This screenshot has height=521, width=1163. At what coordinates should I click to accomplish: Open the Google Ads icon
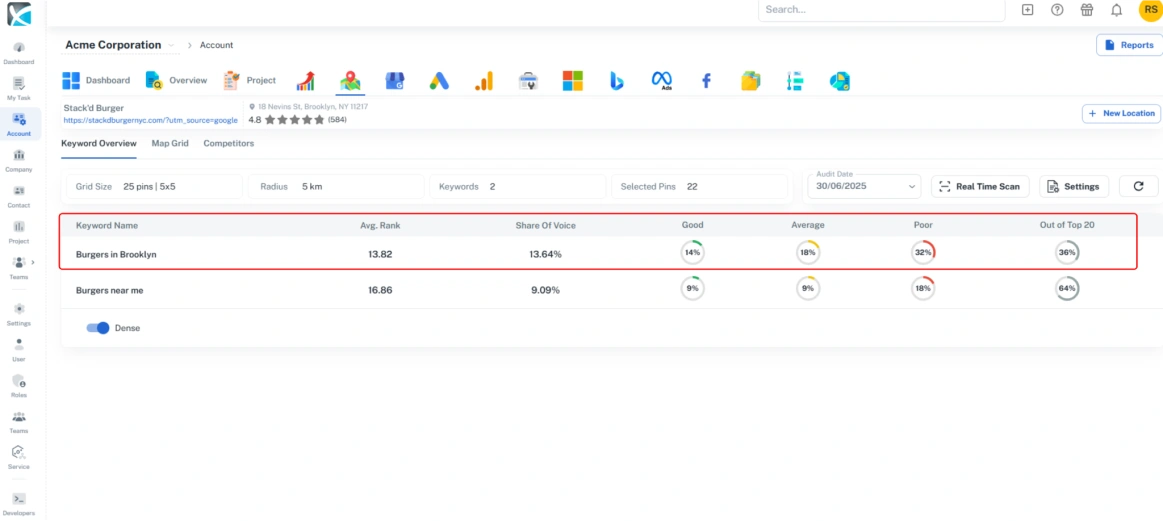coord(439,81)
